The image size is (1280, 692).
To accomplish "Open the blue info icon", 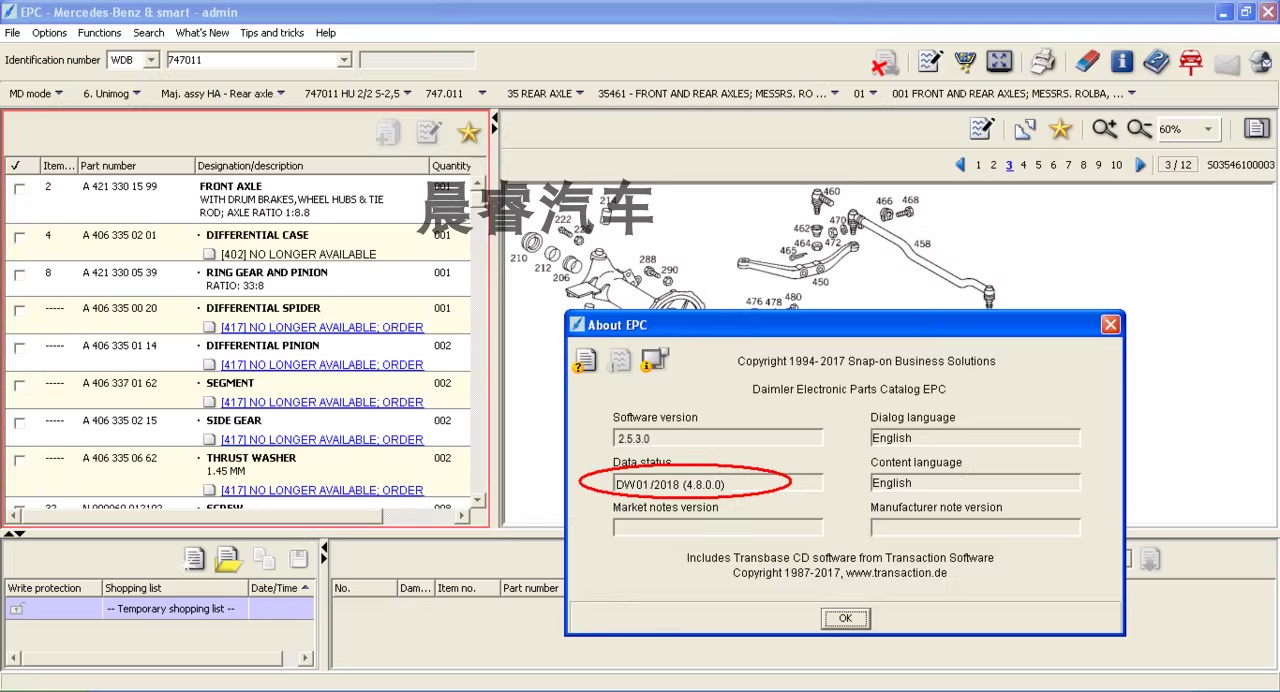I will (1122, 62).
